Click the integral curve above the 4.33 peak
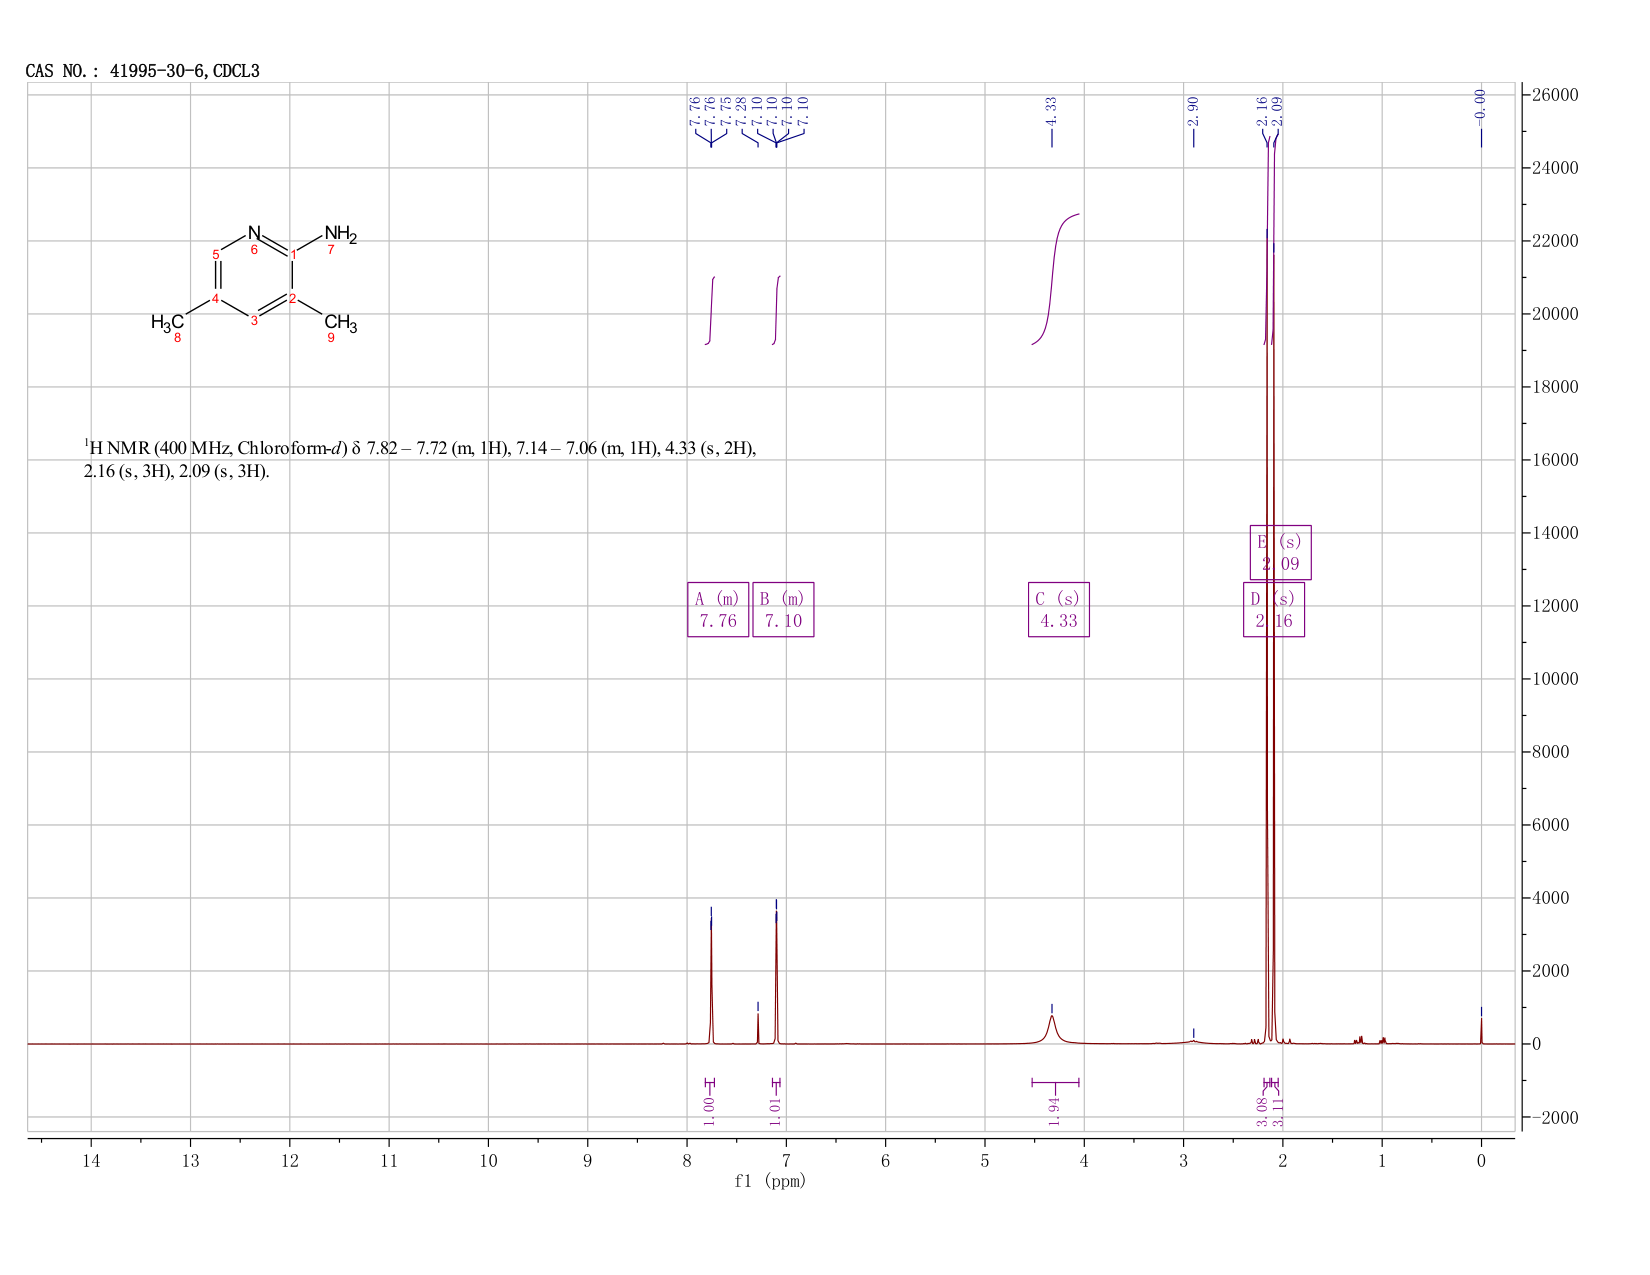The height and width of the screenshot is (1275, 1650). (1054, 280)
